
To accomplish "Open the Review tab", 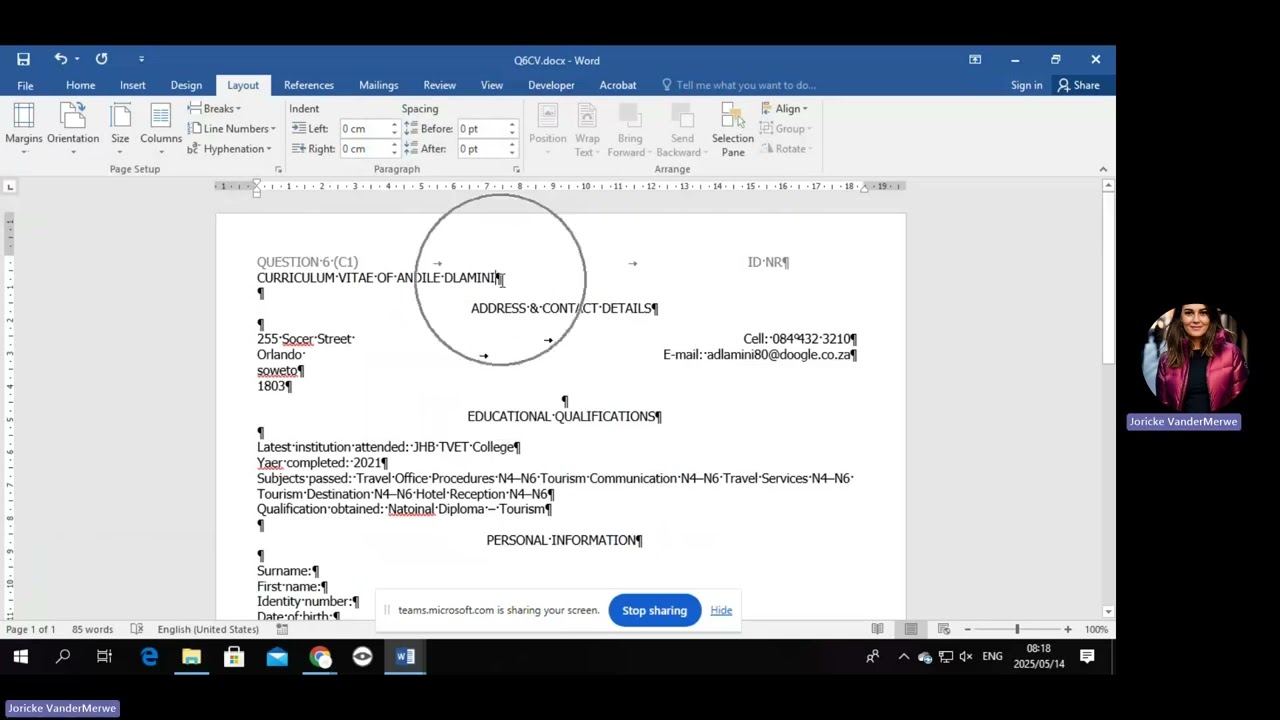I will 439,85.
